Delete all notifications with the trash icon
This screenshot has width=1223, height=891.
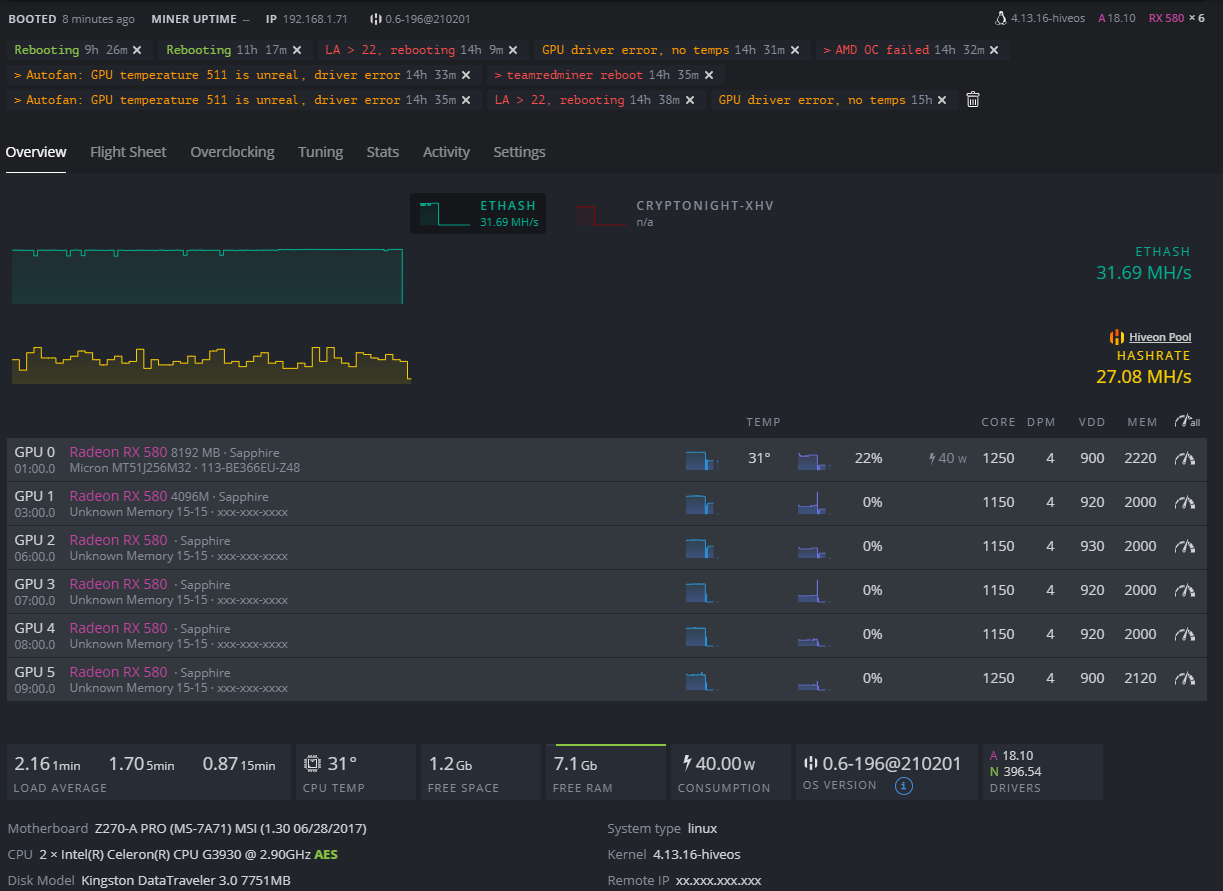(x=973, y=100)
